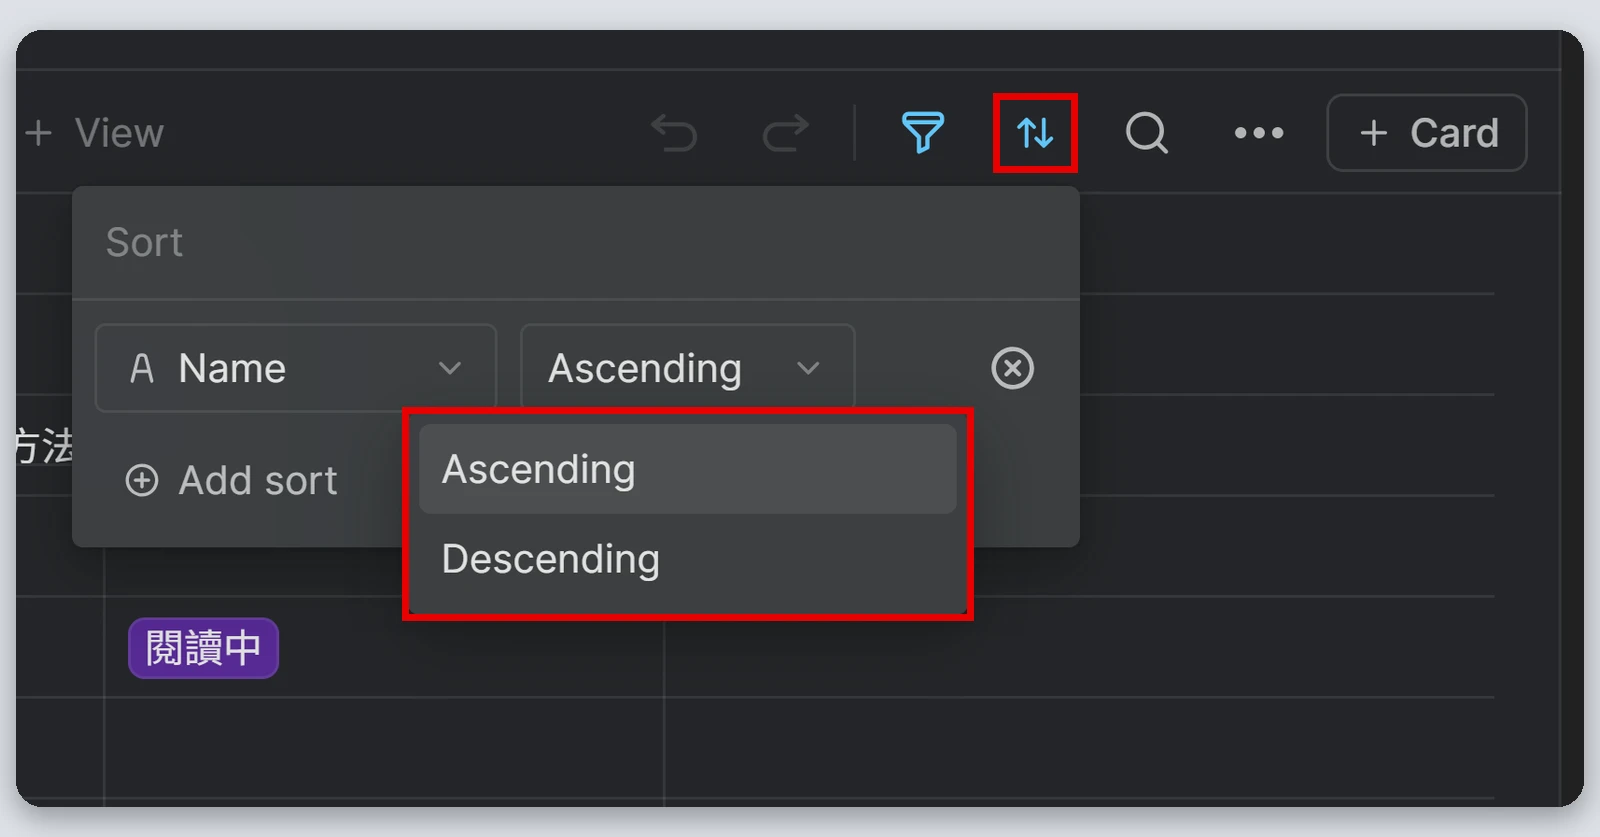Open search with the magnifier icon
Image resolution: width=1600 pixels, height=837 pixels.
tap(1147, 133)
